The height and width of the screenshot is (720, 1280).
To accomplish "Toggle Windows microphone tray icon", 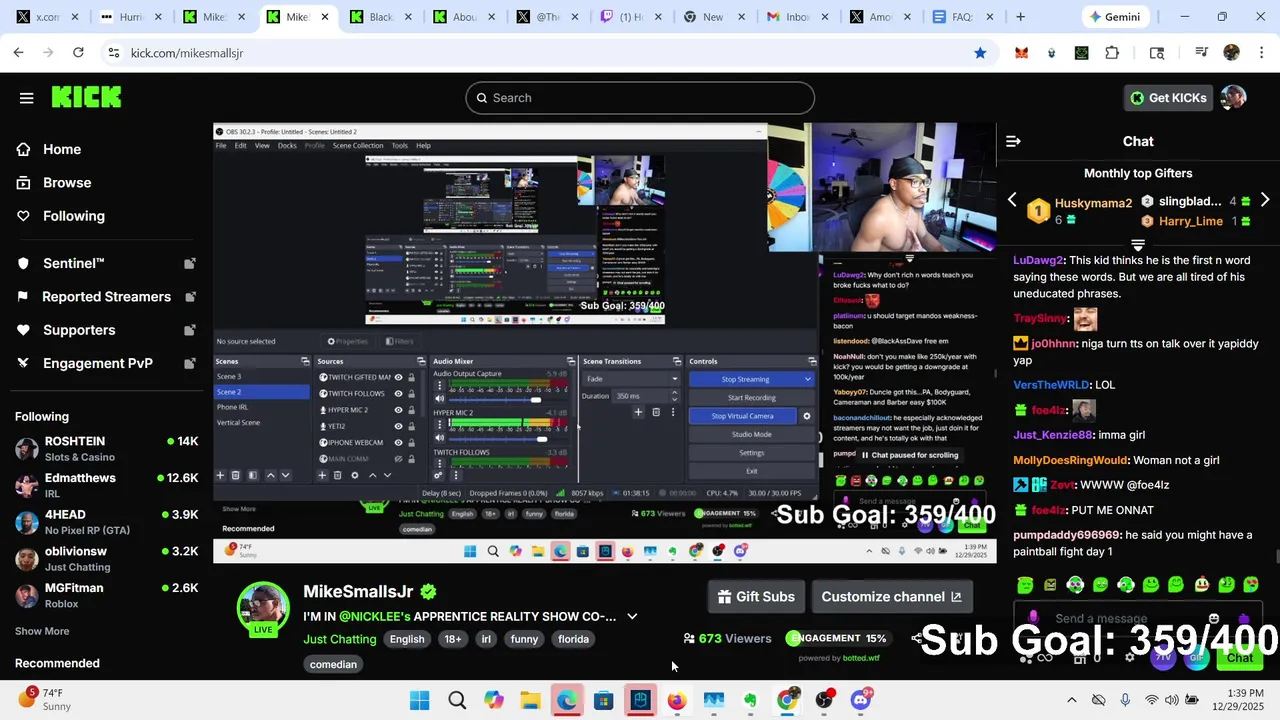I will tap(1125, 700).
